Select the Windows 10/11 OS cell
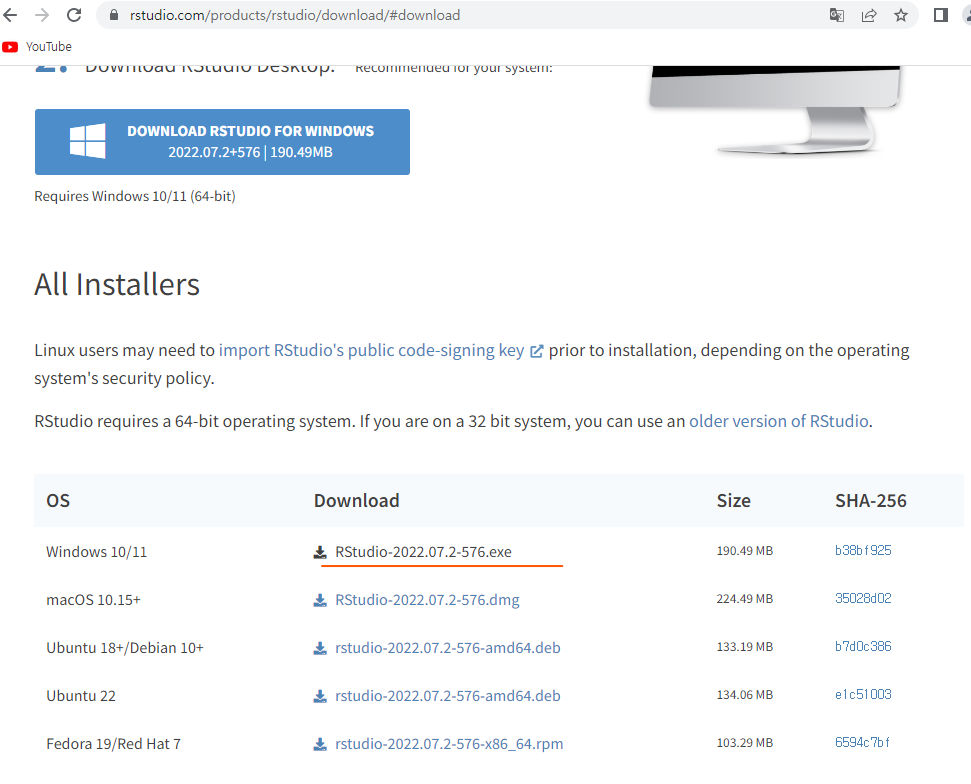 (97, 552)
